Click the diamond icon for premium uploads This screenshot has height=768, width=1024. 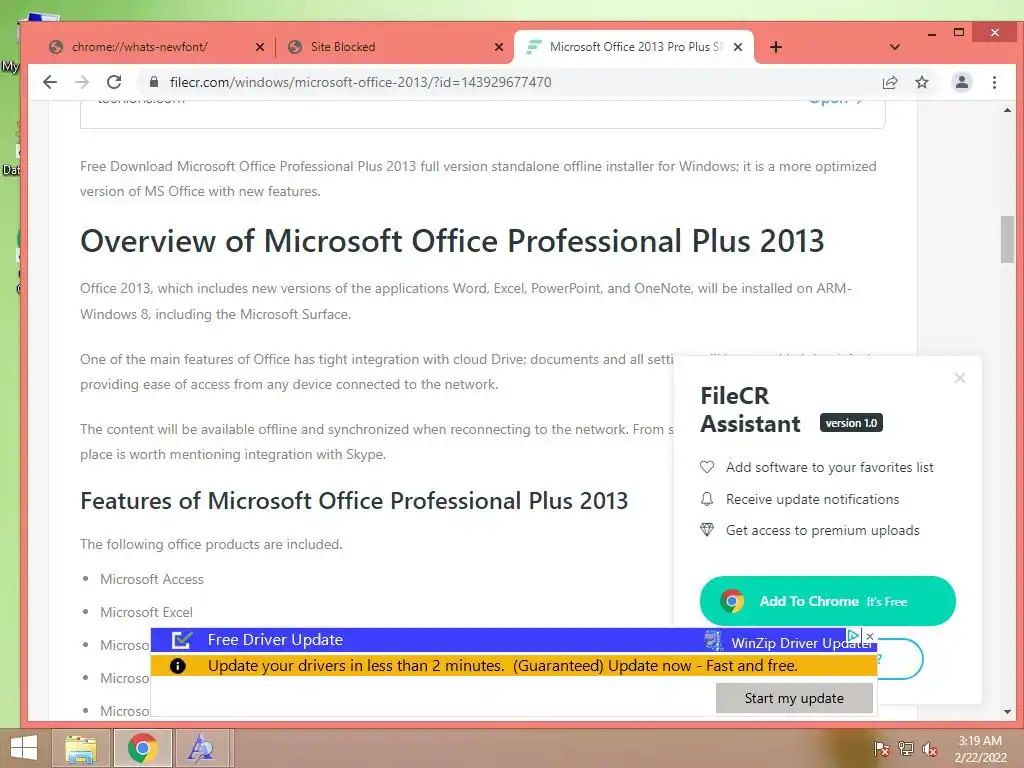707,530
